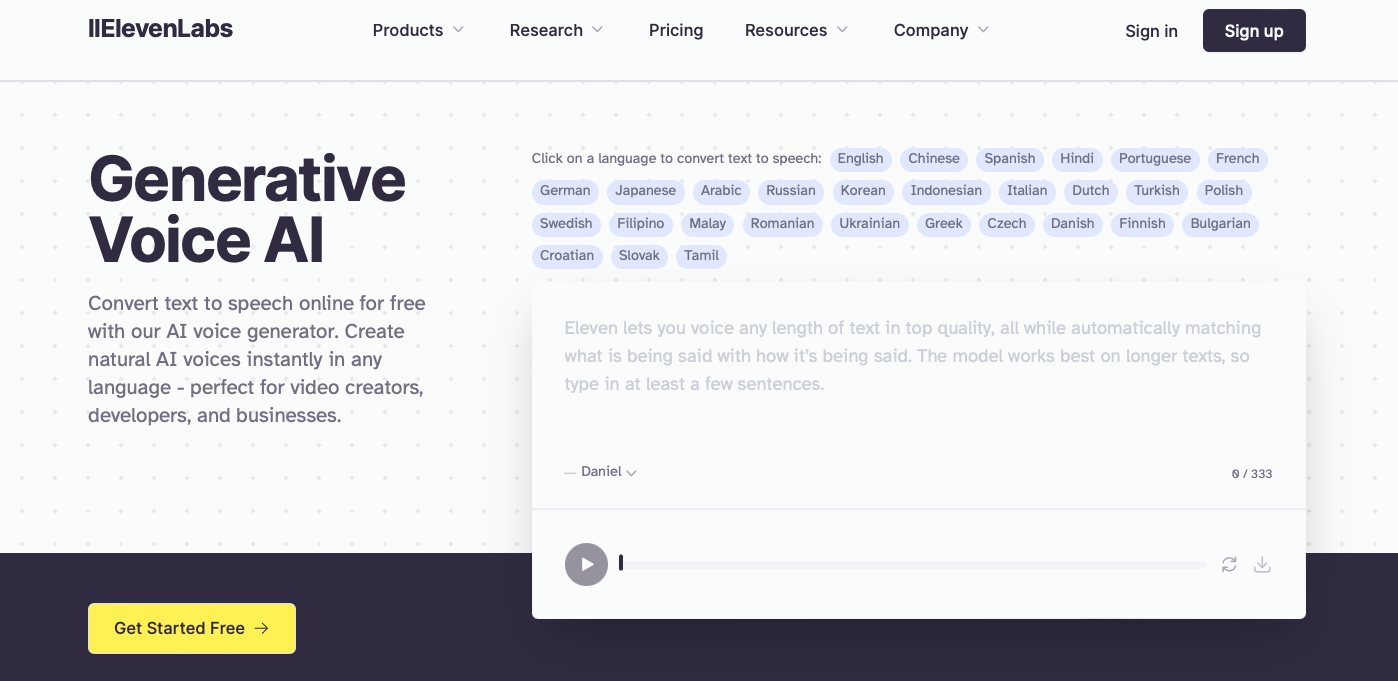
Task: Pick the Croatian language chip
Action: (x=567, y=256)
